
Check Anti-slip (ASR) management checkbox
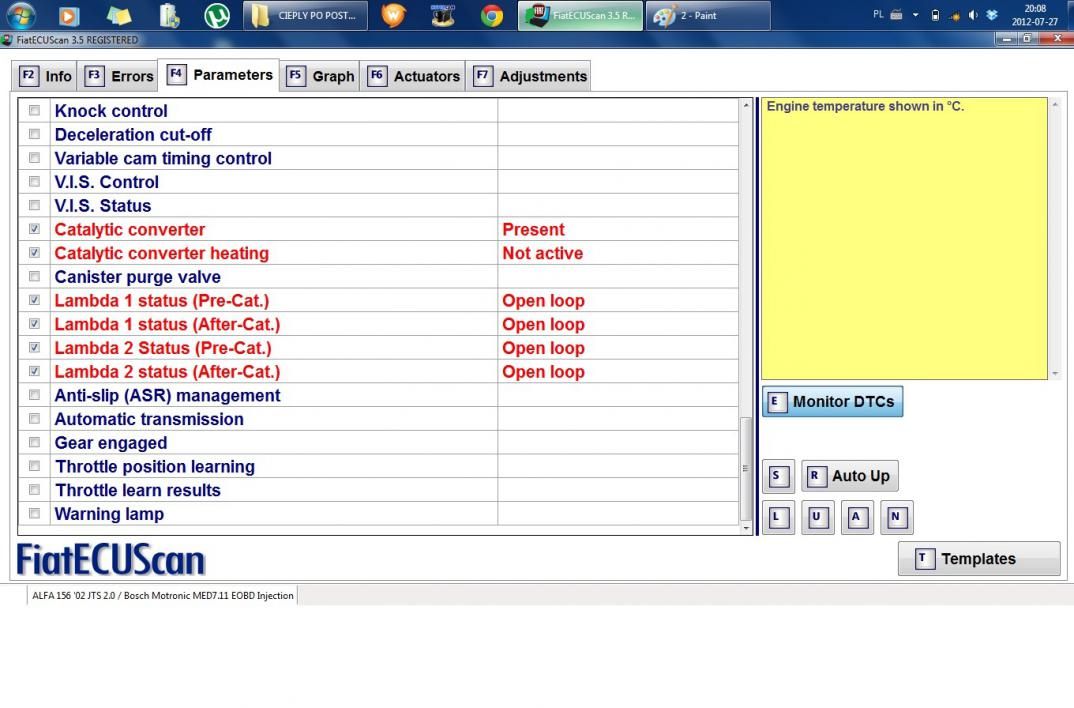click(x=34, y=395)
